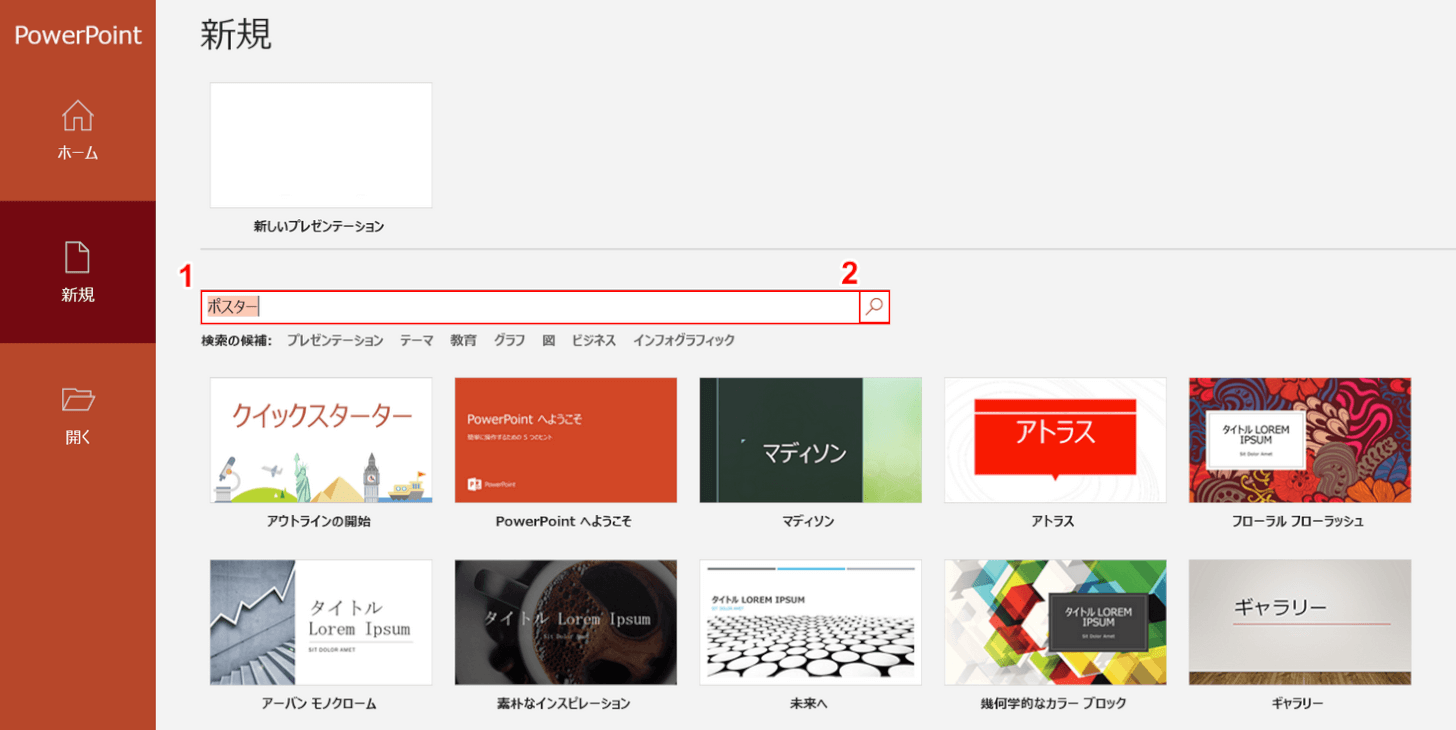Choose the 未来へ theme thumbnail
Viewport: 1456px width, 730px height.
[x=811, y=622]
